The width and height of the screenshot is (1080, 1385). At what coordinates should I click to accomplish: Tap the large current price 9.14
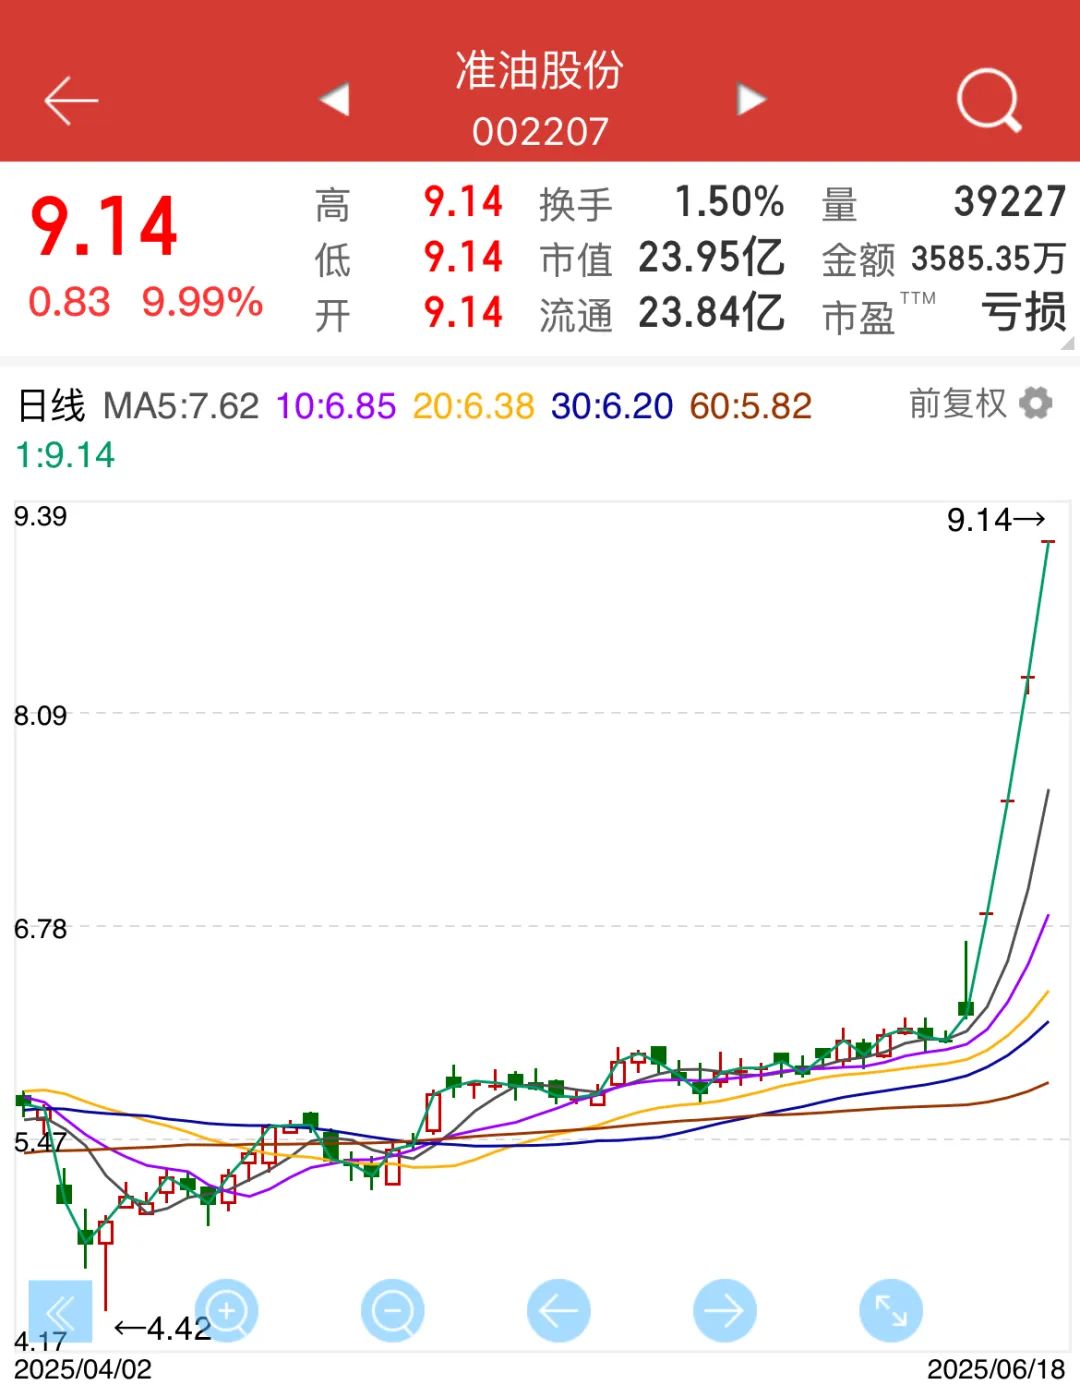(x=104, y=227)
